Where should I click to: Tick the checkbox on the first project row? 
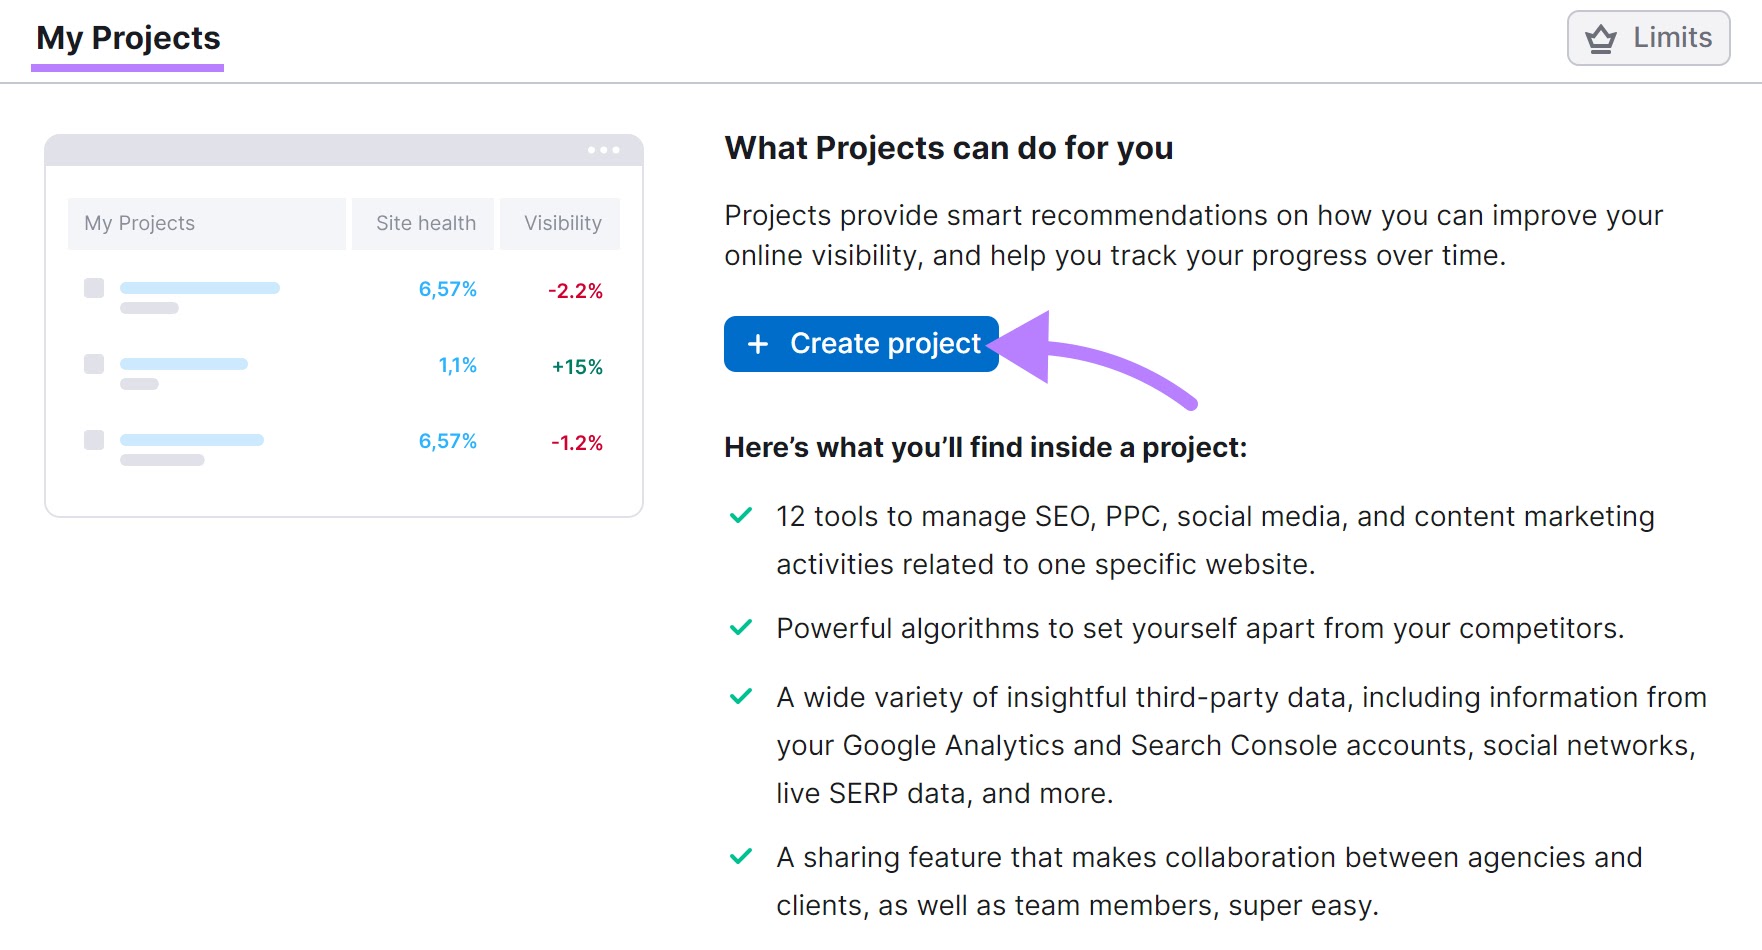coord(93,288)
